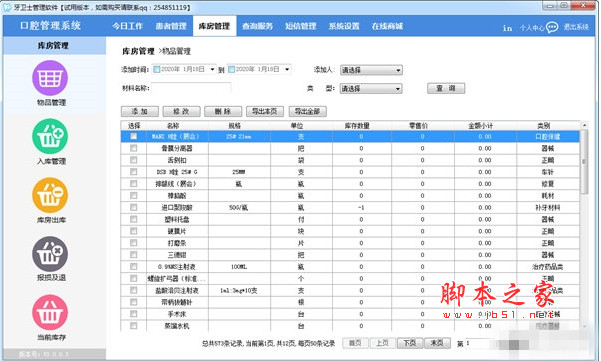Image resolution: width=601 pixels, height=361 pixels.
Task: Click 补牙材料 category cell
Action: pos(548,207)
